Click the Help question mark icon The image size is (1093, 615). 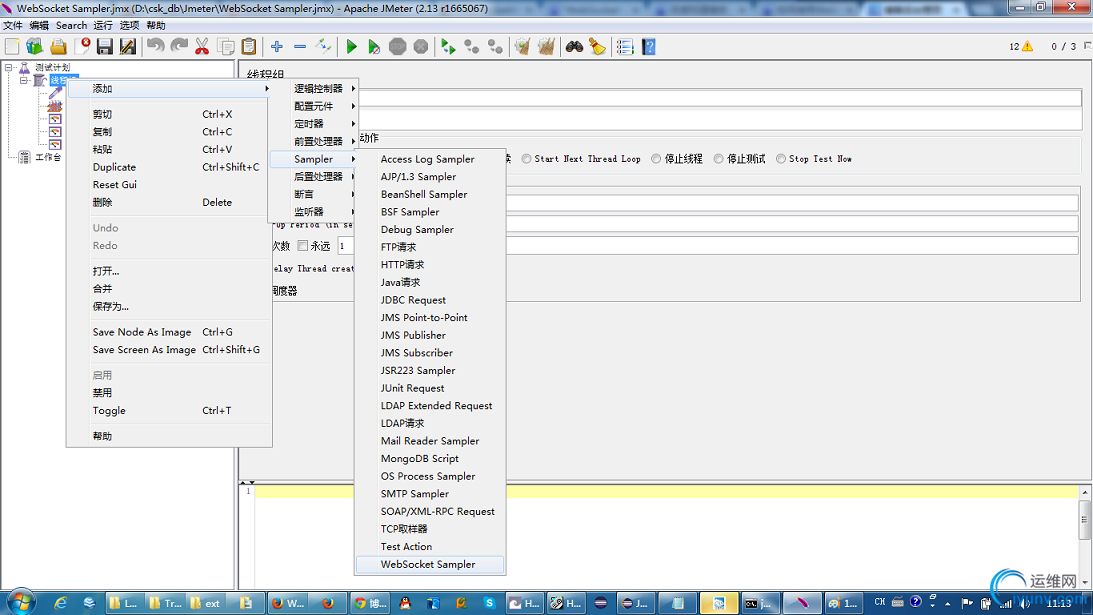(x=649, y=47)
